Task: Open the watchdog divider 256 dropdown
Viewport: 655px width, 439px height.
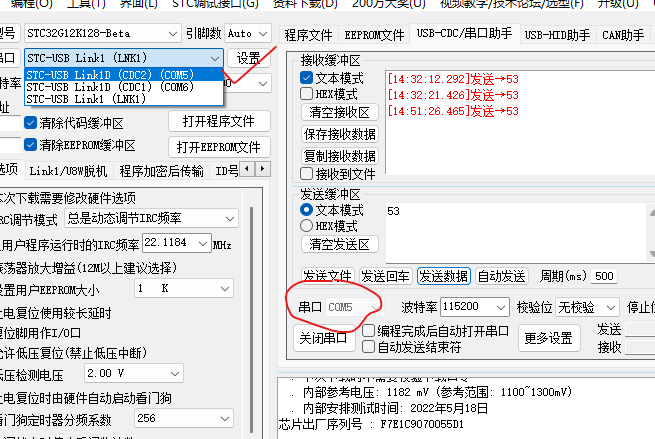Action: (184, 418)
